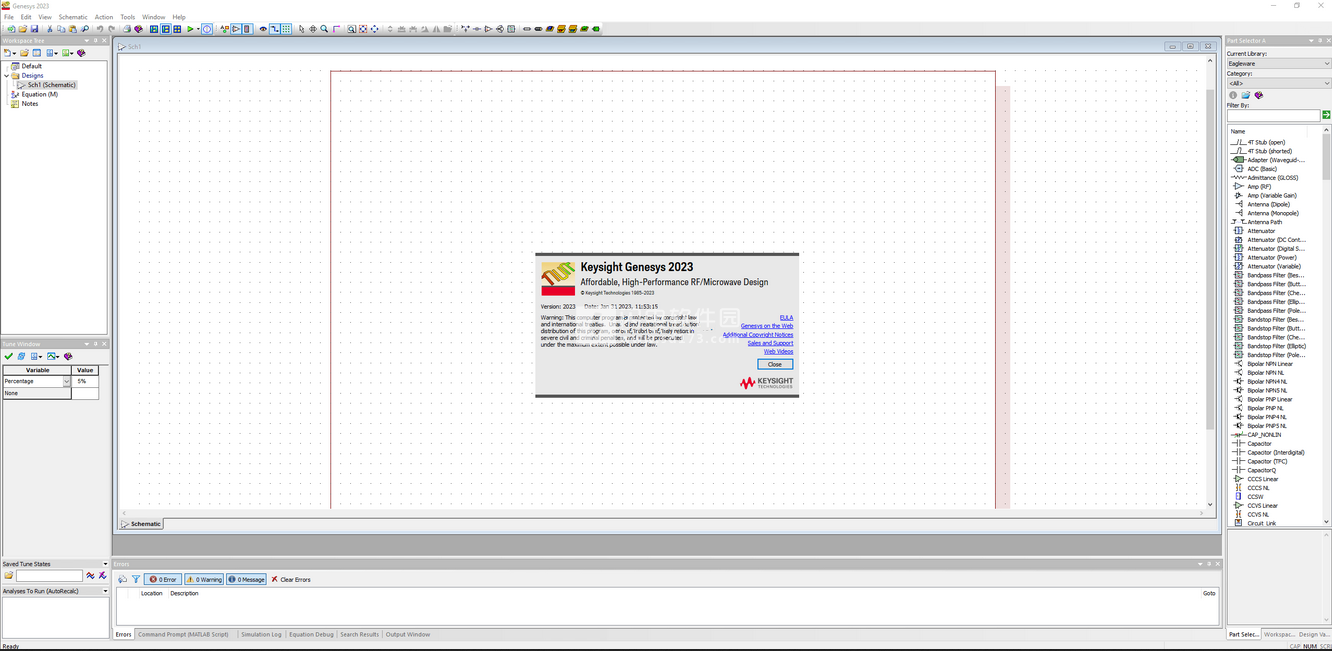The image size is (1332, 651).
Task: Click the pan crosshair tool
Action: (313, 29)
